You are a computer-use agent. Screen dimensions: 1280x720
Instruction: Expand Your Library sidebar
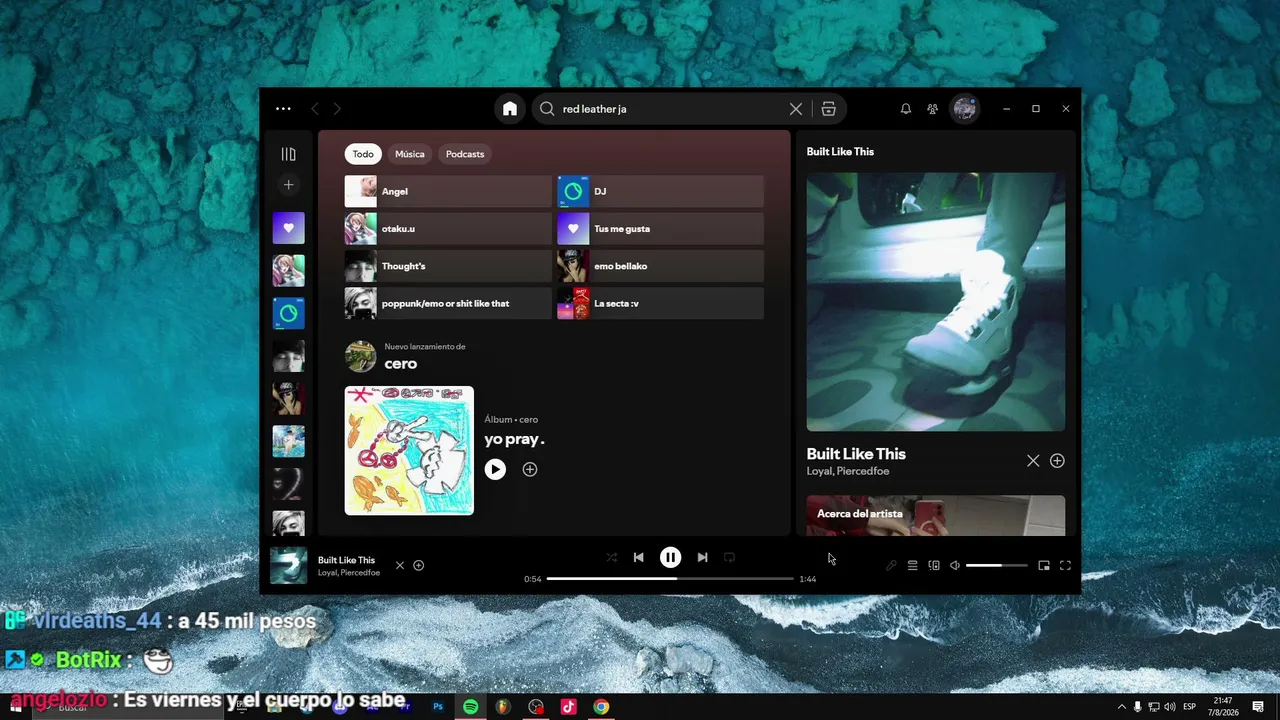pos(288,154)
